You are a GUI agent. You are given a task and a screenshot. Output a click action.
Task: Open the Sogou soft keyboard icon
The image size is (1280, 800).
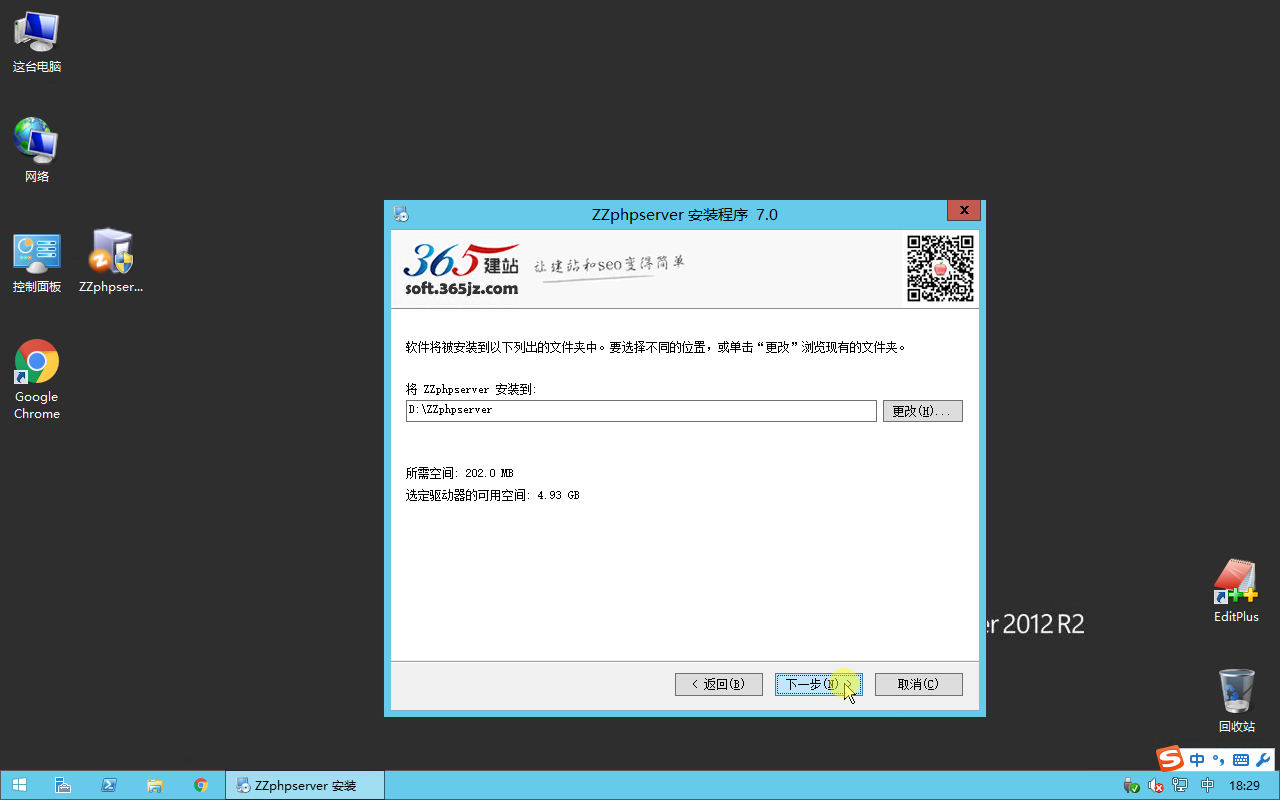(x=1240, y=760)
